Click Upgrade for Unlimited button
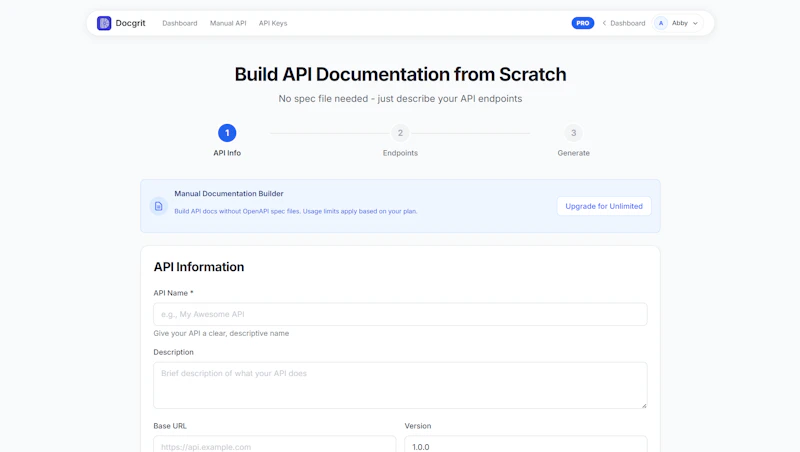This screenshot has width=800, height=452. click(x=604, y=206)
